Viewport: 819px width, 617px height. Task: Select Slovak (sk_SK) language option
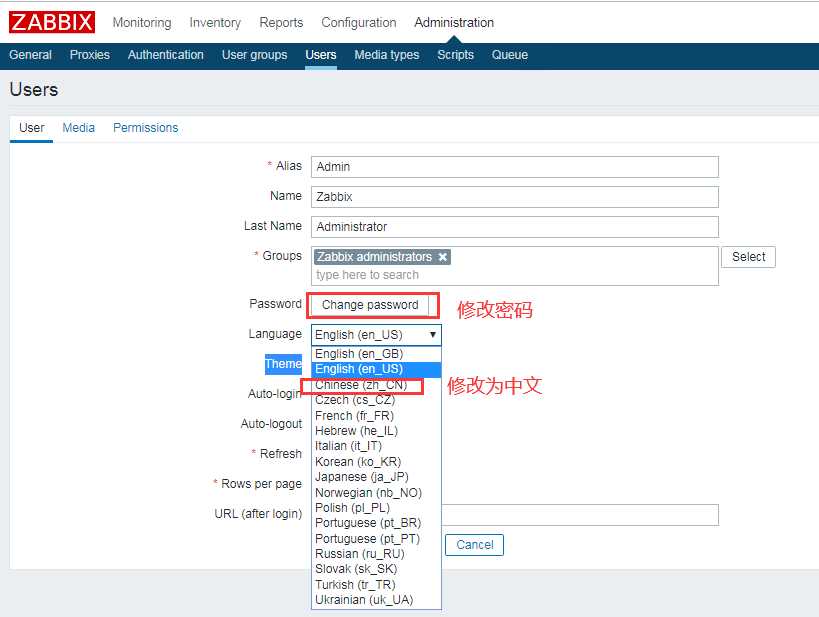pos(376,569)
